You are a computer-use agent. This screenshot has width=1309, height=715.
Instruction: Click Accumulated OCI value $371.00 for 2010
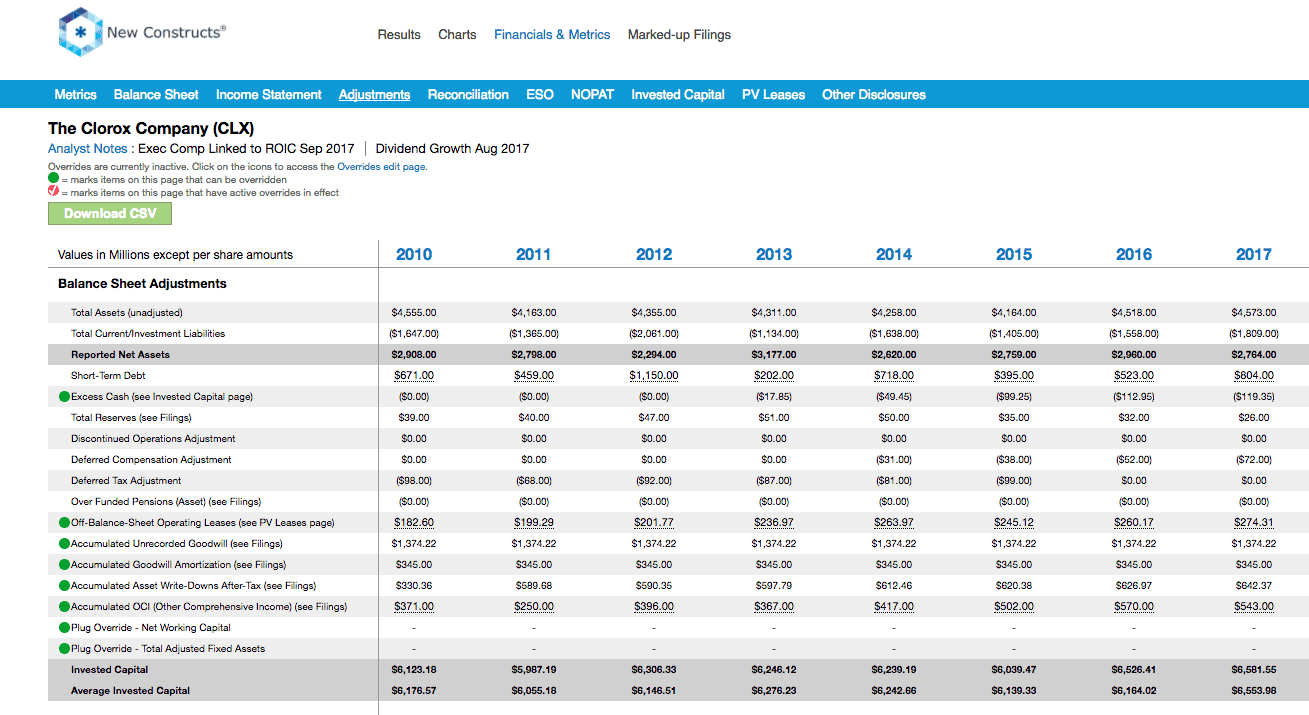point(414,607)
